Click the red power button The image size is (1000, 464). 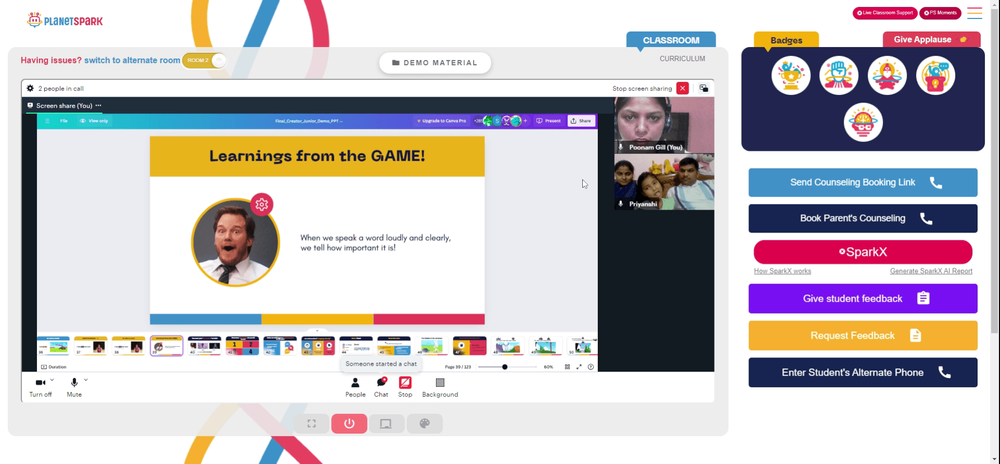[349, 424]
